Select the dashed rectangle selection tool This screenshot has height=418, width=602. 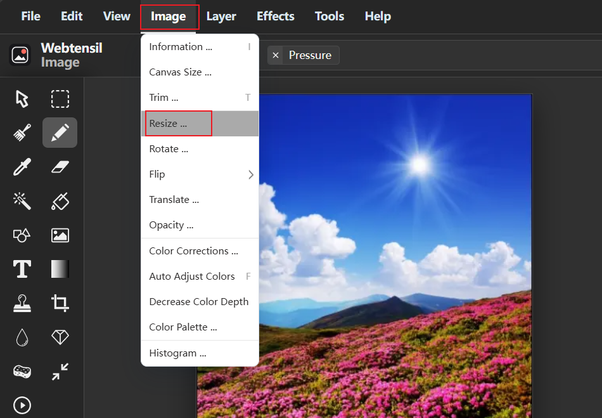click(x=60, y=99)
